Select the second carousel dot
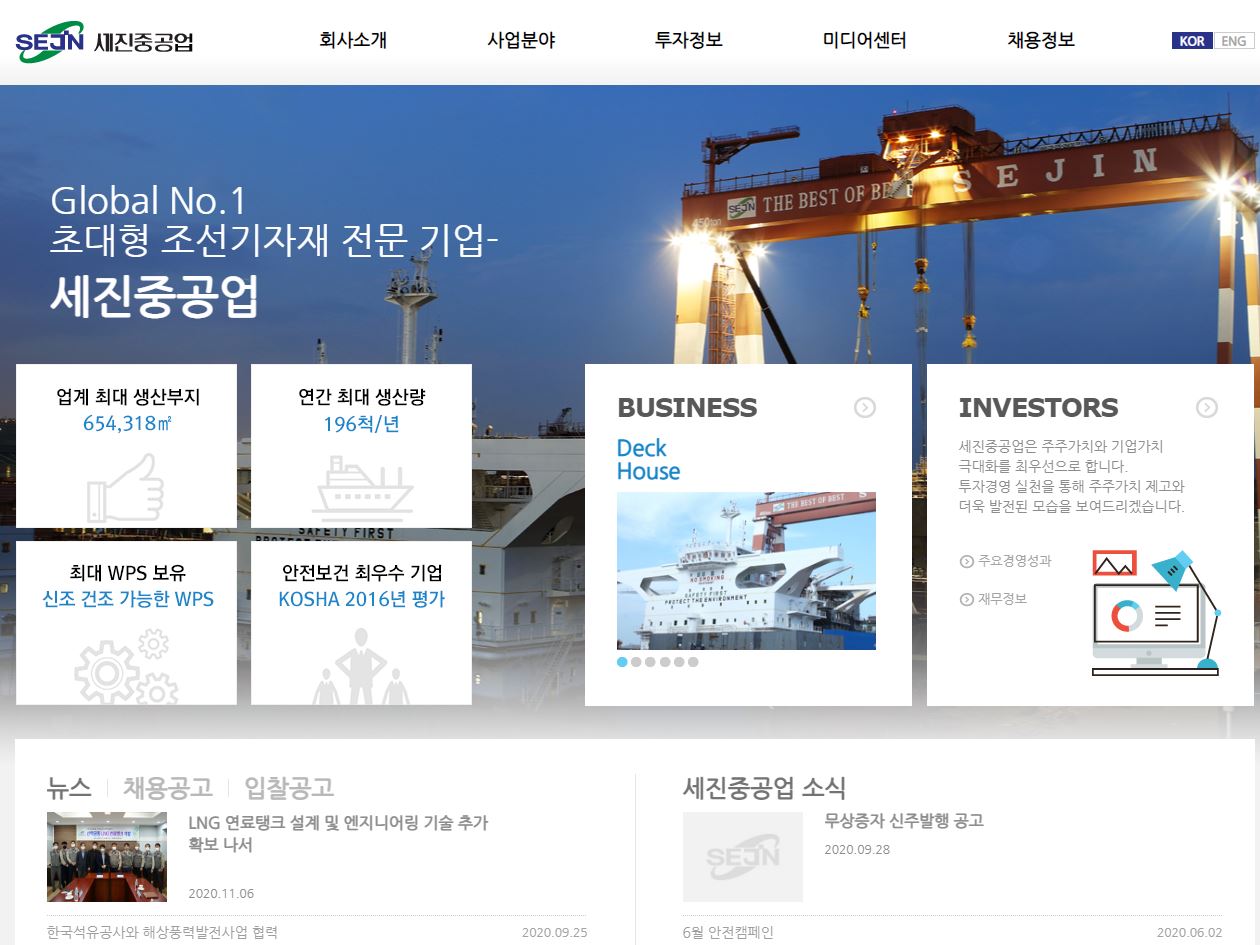 tap(636, 662)
